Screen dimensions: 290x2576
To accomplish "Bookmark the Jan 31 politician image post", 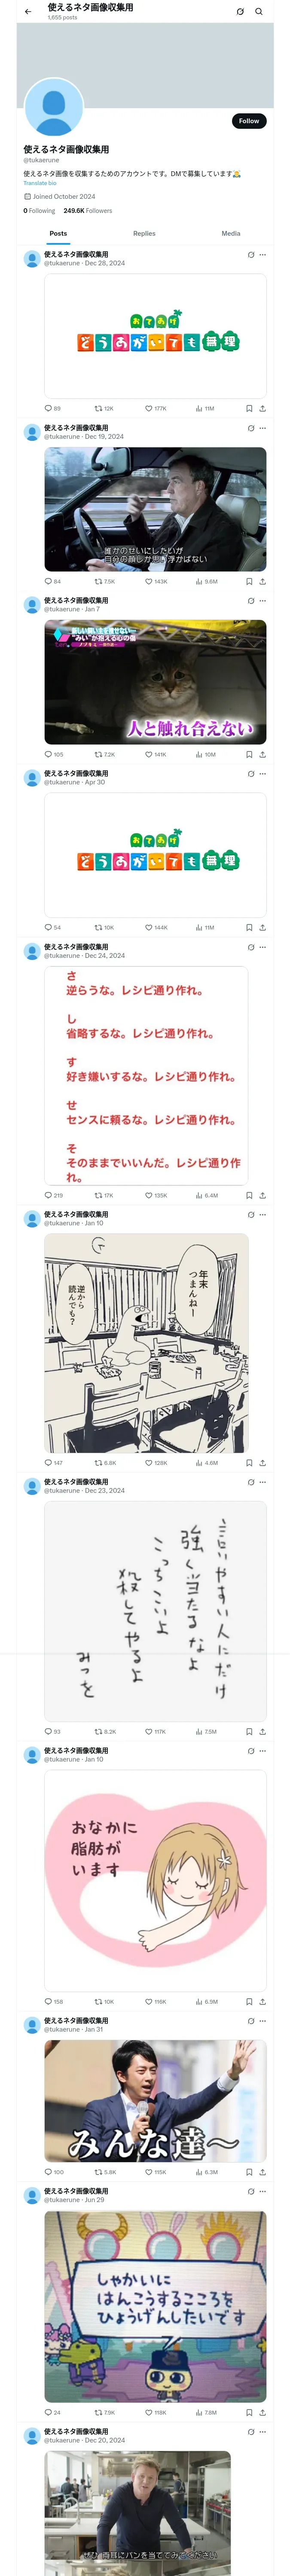I will click(x=249, y=2172).
